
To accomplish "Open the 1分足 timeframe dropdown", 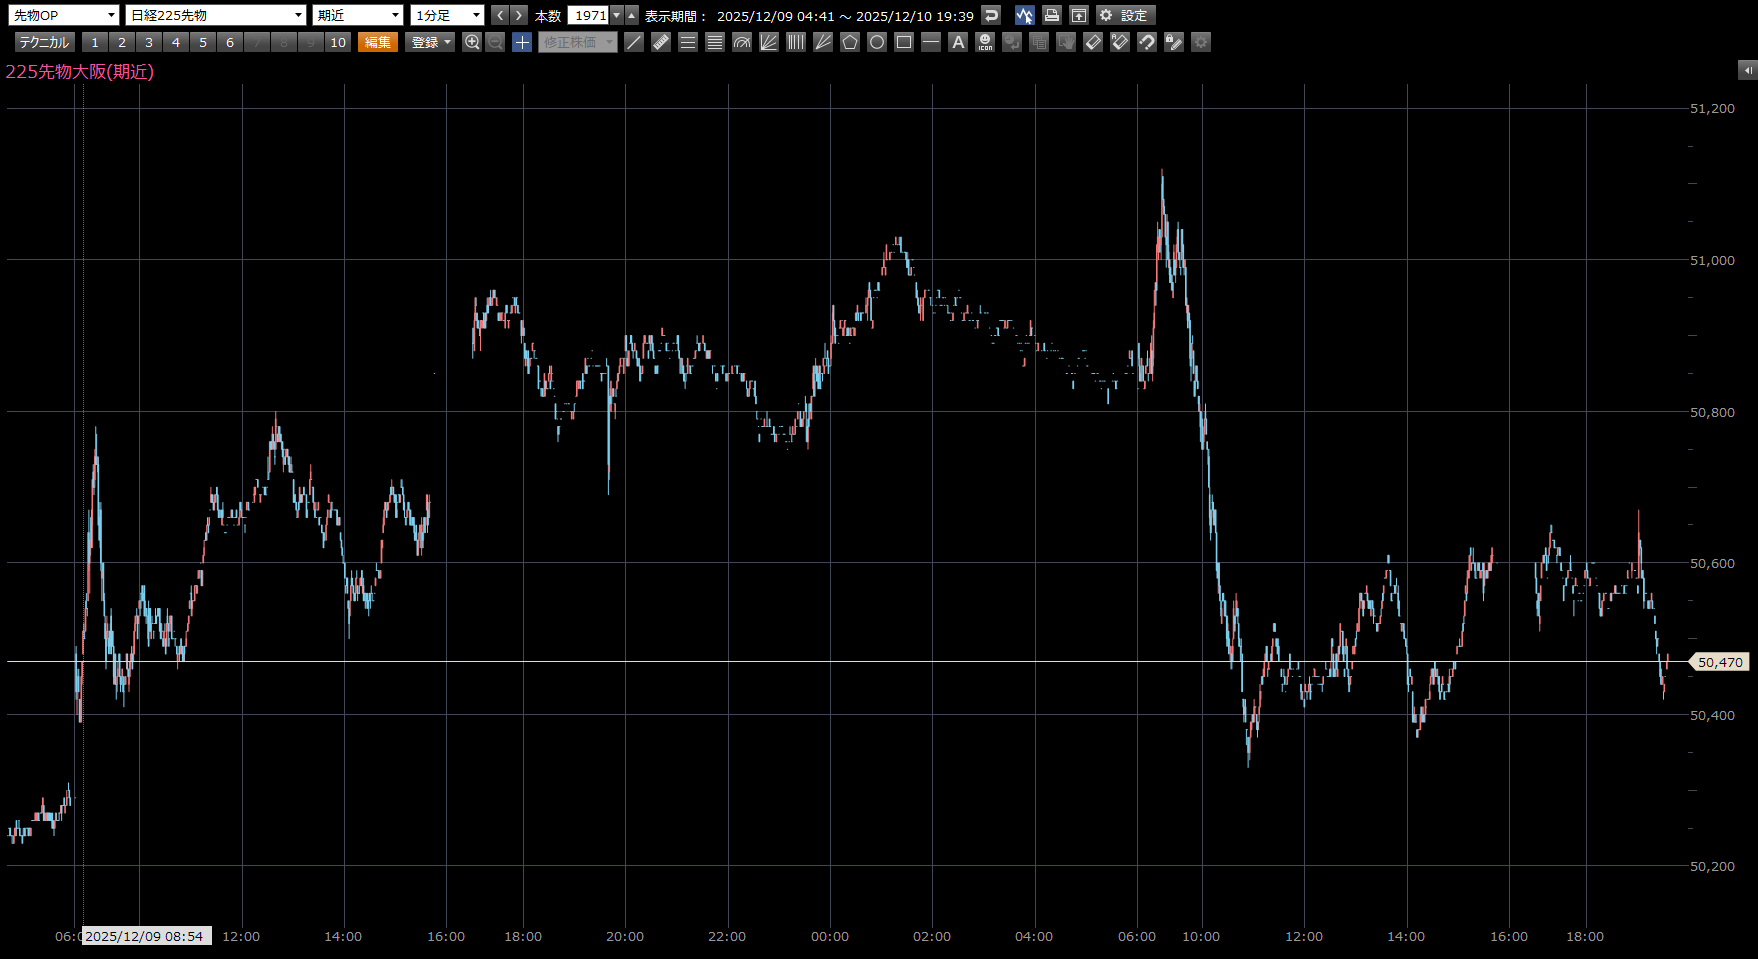I will click(447, 15).
